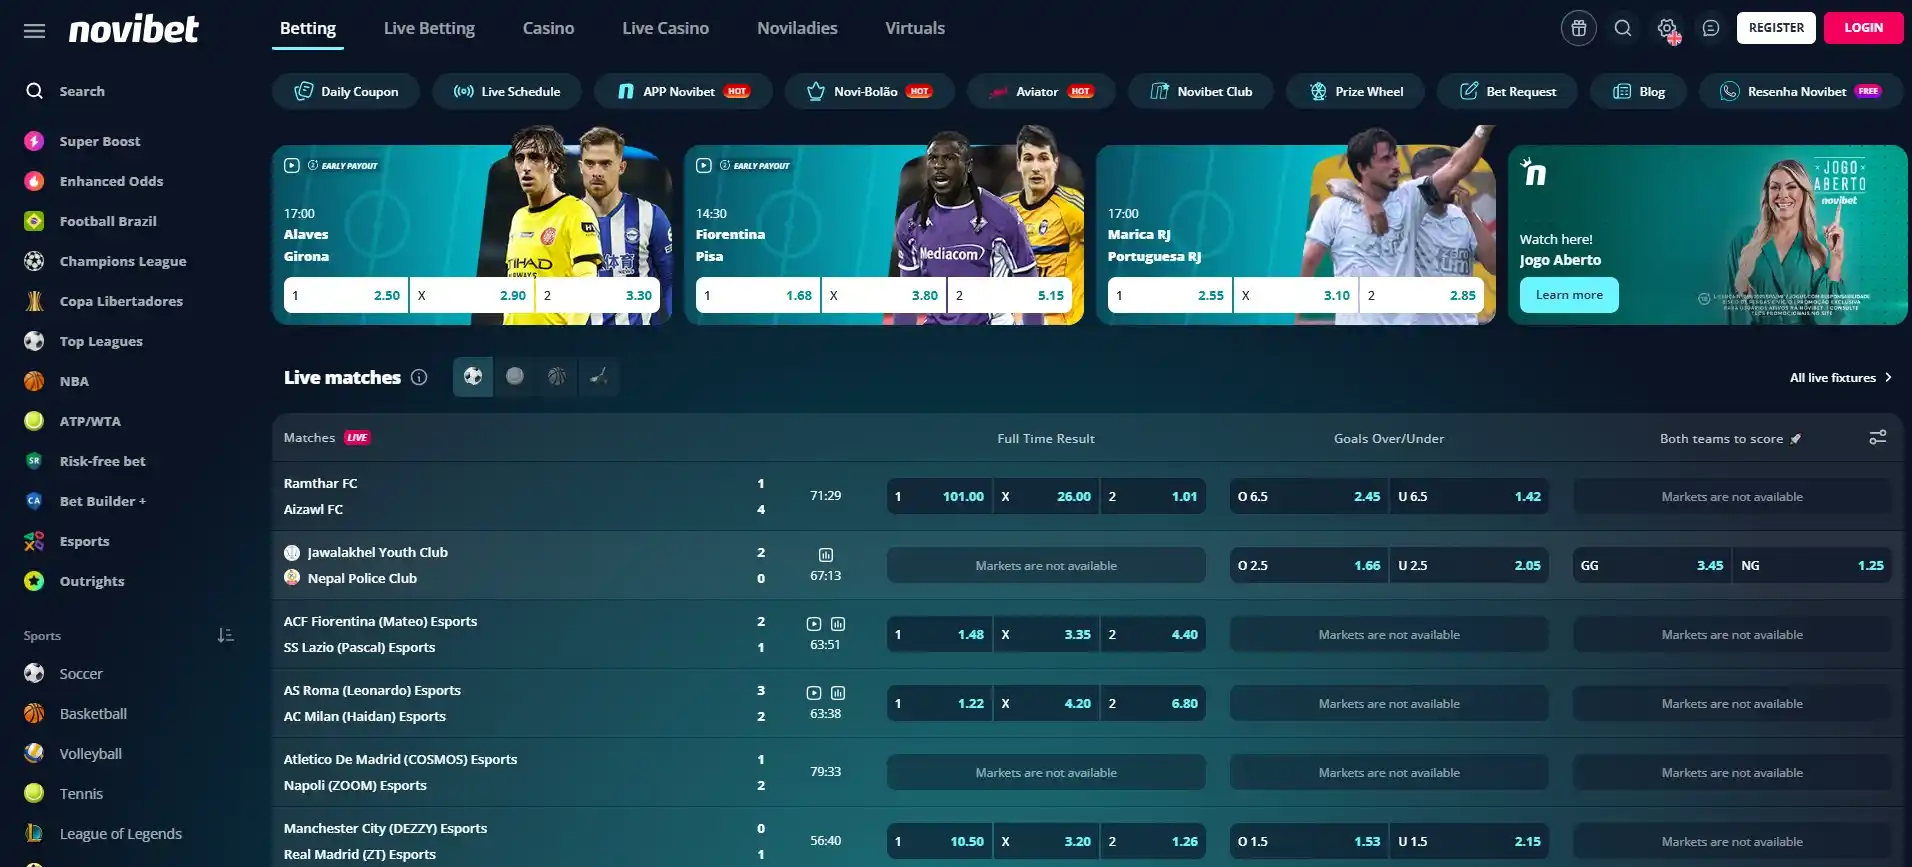Select Aizawl FC win odds 1.01
This screenshot has width=1912, height=867.
1153,496
